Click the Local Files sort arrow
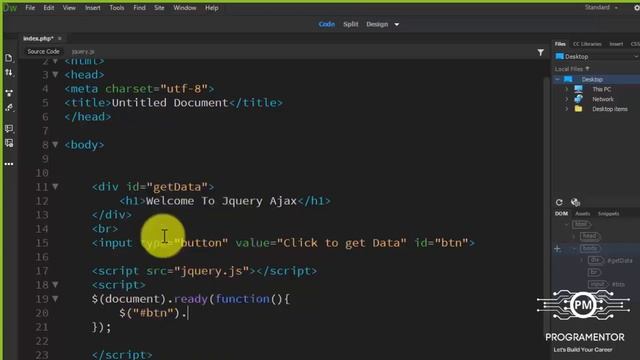 (587, 69)
